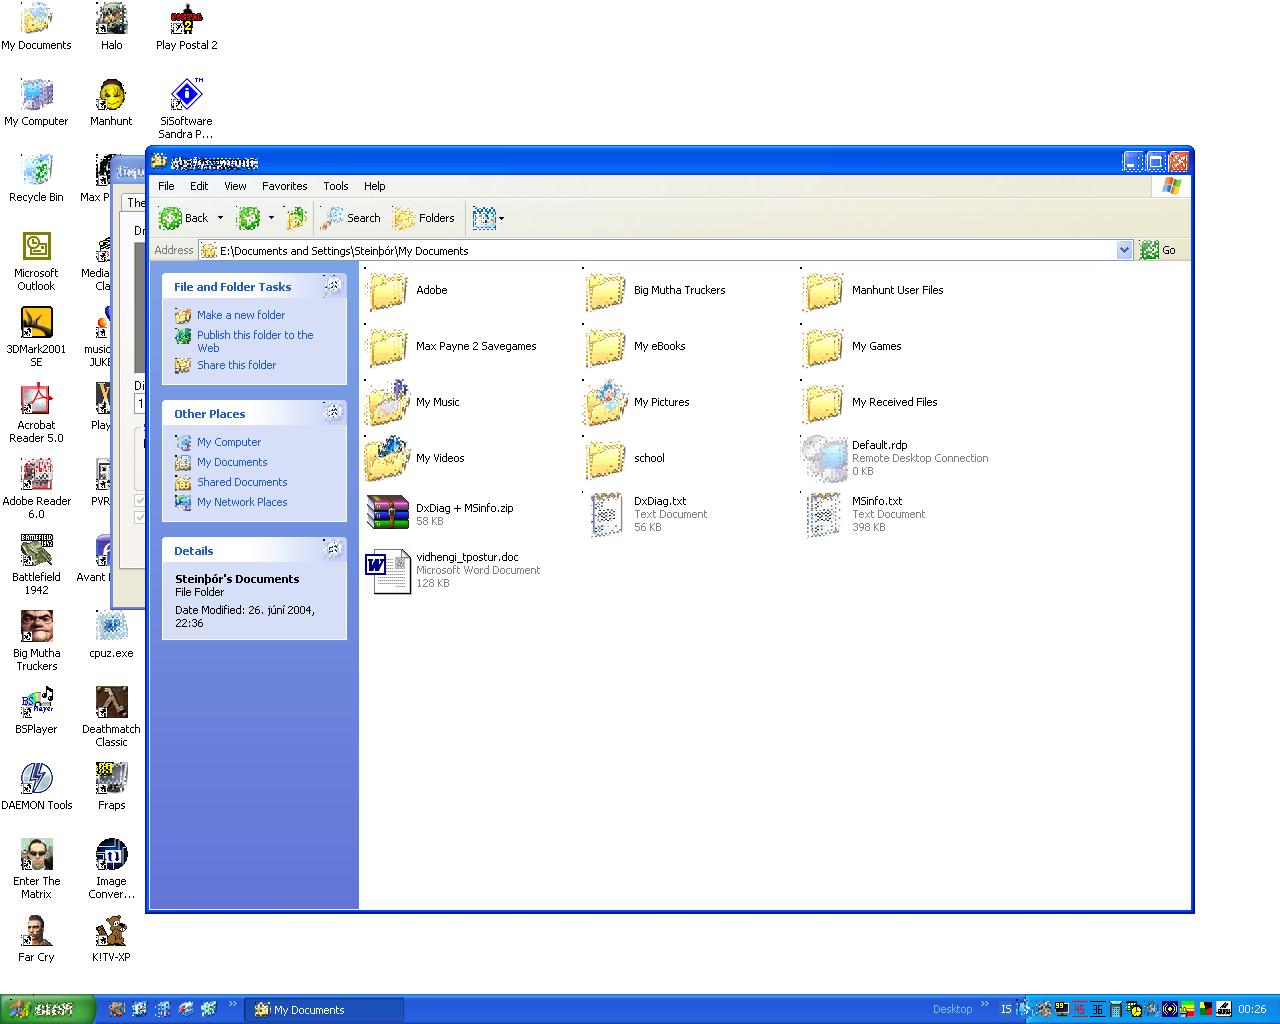Viewport: 1280px width, 1024px height.
Task: Click the Up folder toolbar icon
Action: coord(295,218)
